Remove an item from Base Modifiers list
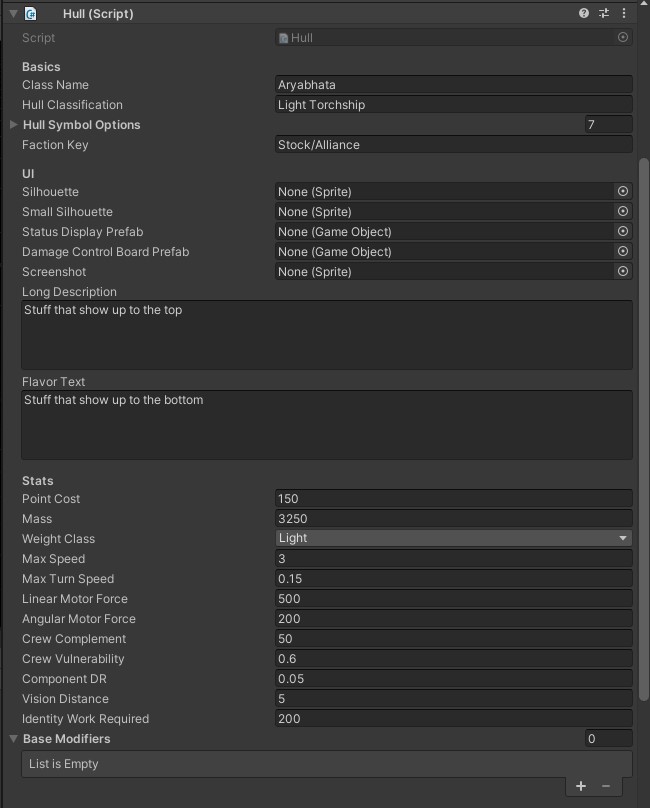Screen dimensions: 650x808 605,786
